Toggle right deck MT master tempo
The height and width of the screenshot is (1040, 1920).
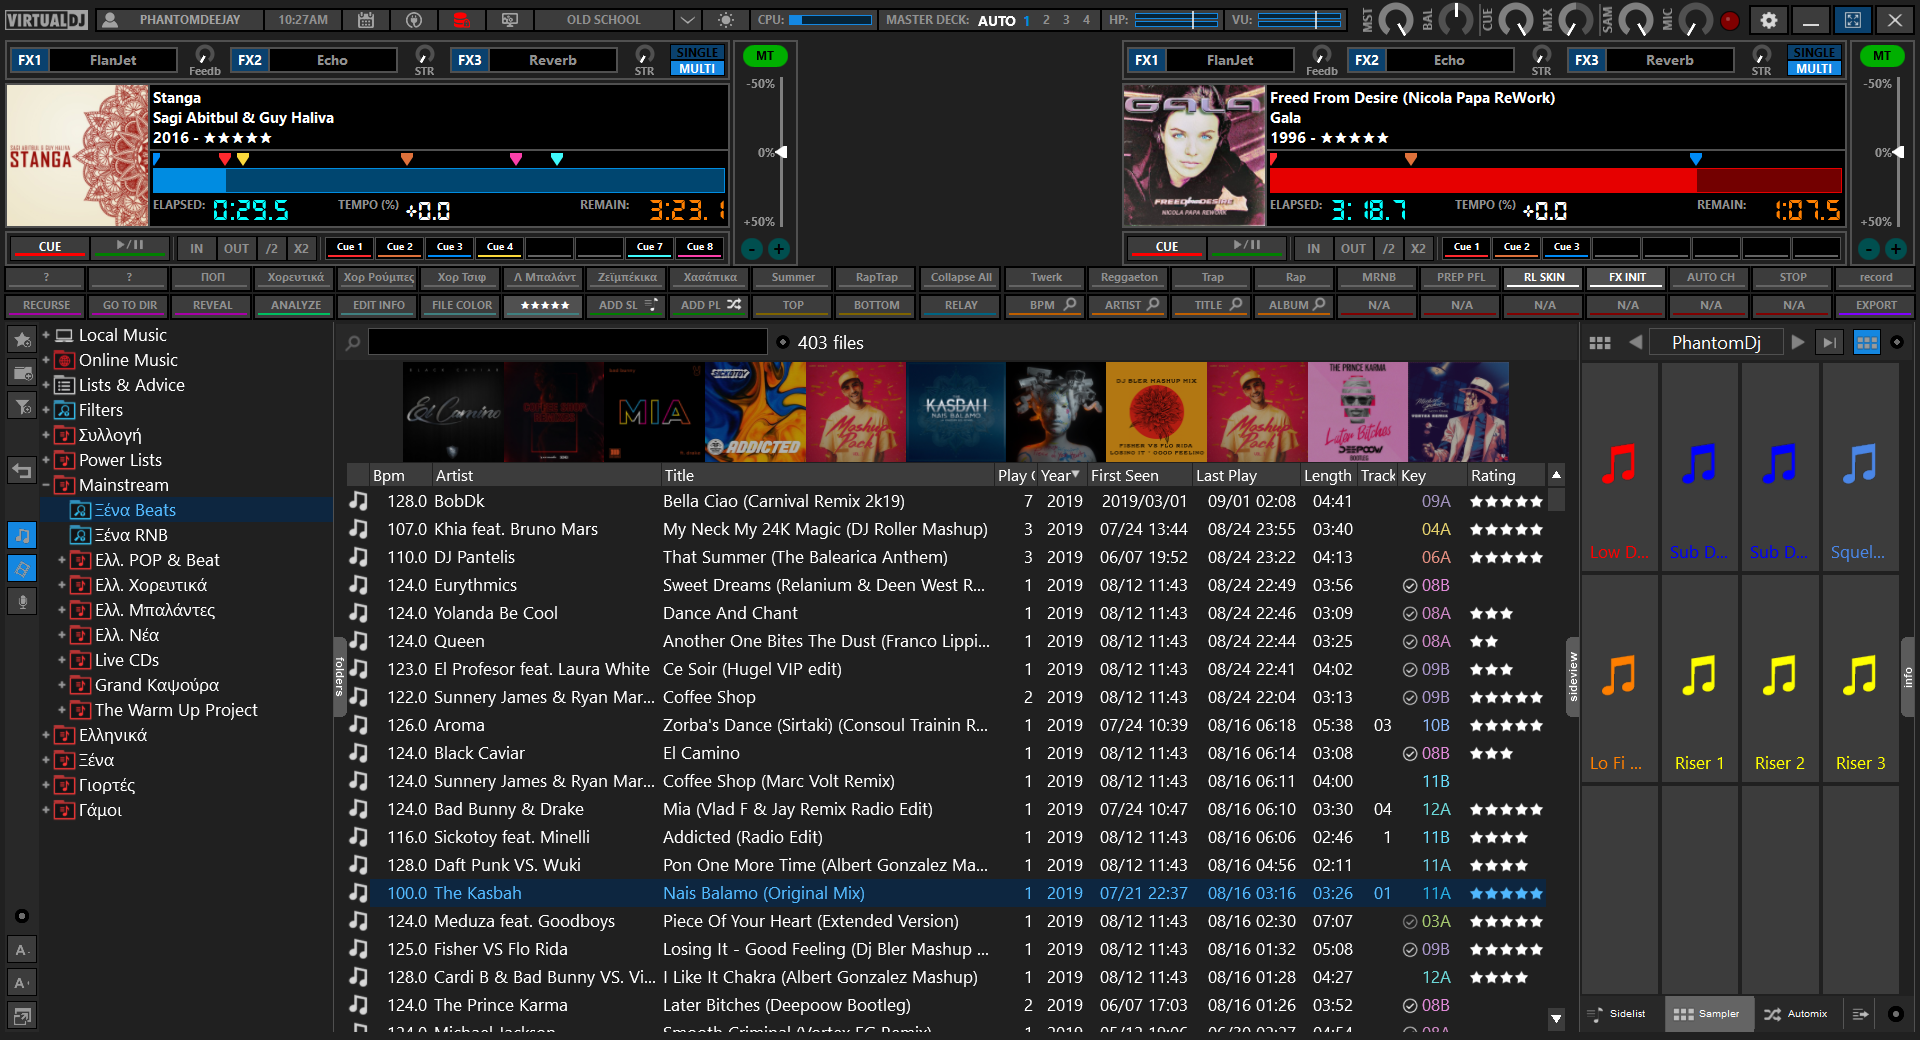(x=1882, y=56)
